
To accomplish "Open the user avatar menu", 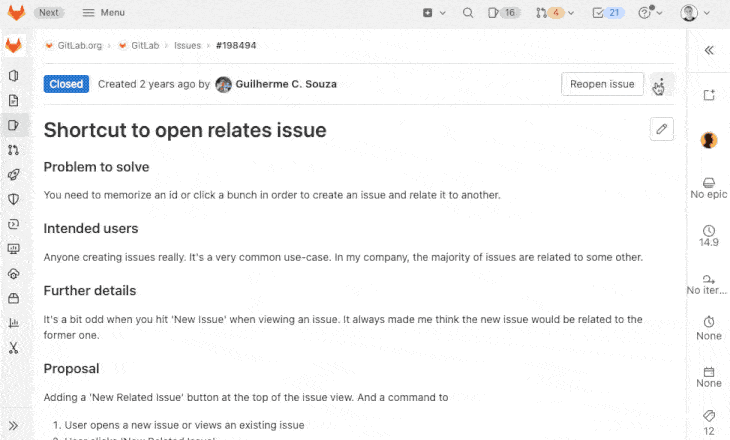I will point(695,13).
